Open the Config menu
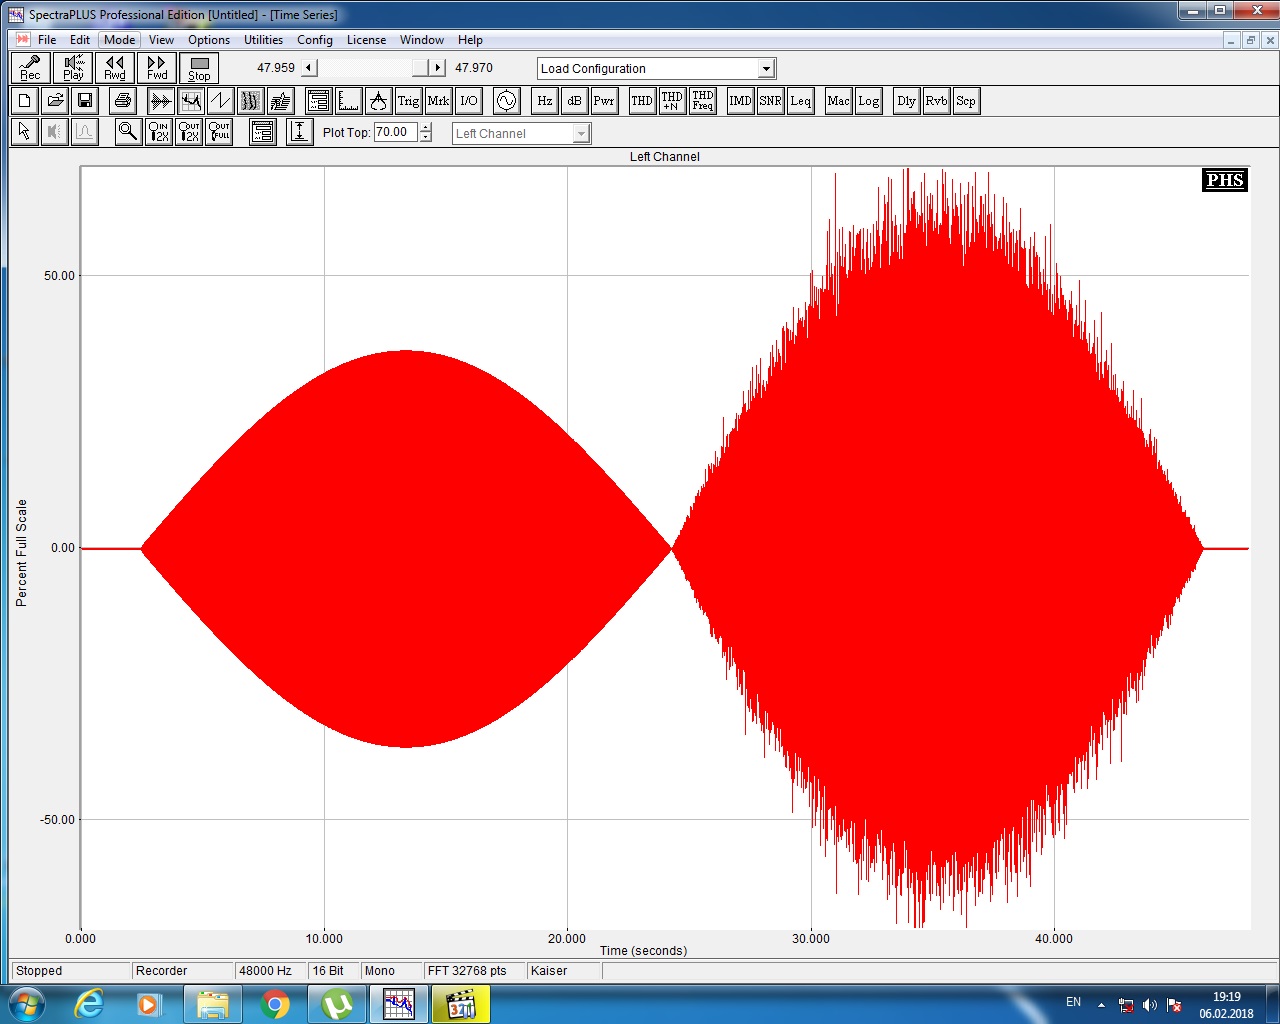Image resolution: width=1280 pixels, height=1024 pixels. pos(314,40)
